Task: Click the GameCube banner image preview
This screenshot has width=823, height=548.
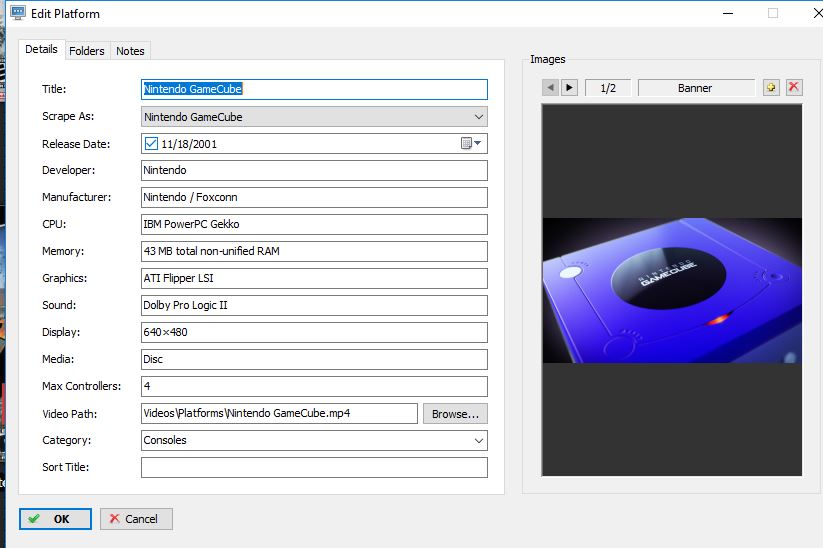Action: (672, 290)
